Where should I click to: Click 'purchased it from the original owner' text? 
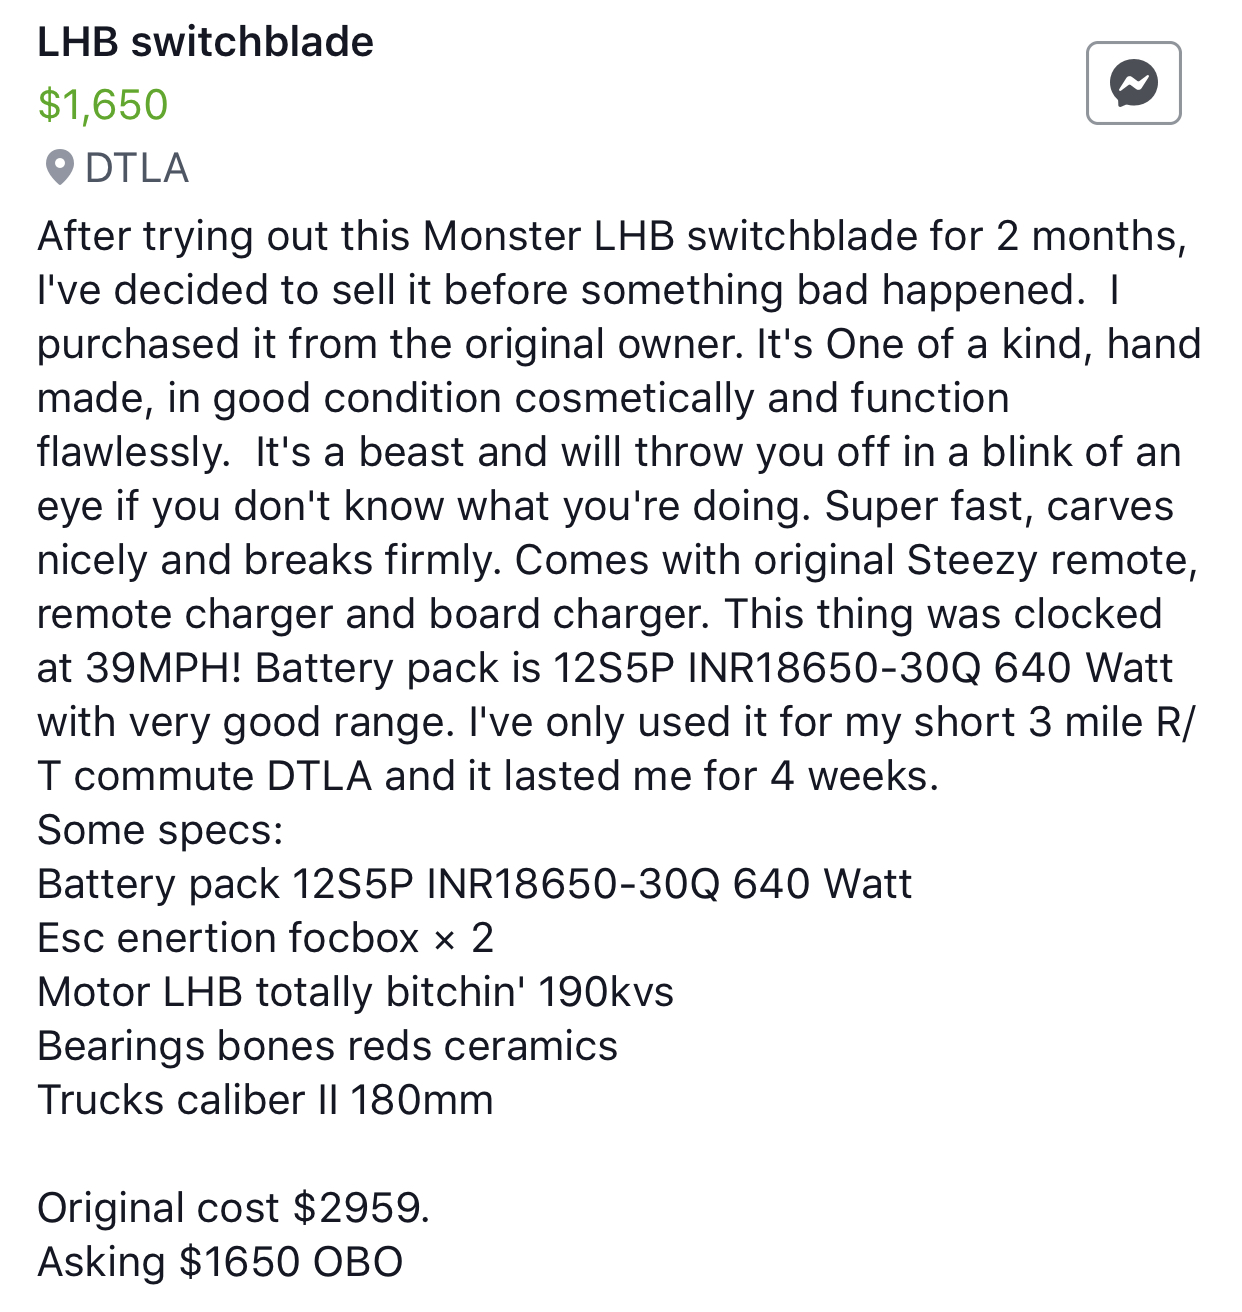tap(391, 344)
